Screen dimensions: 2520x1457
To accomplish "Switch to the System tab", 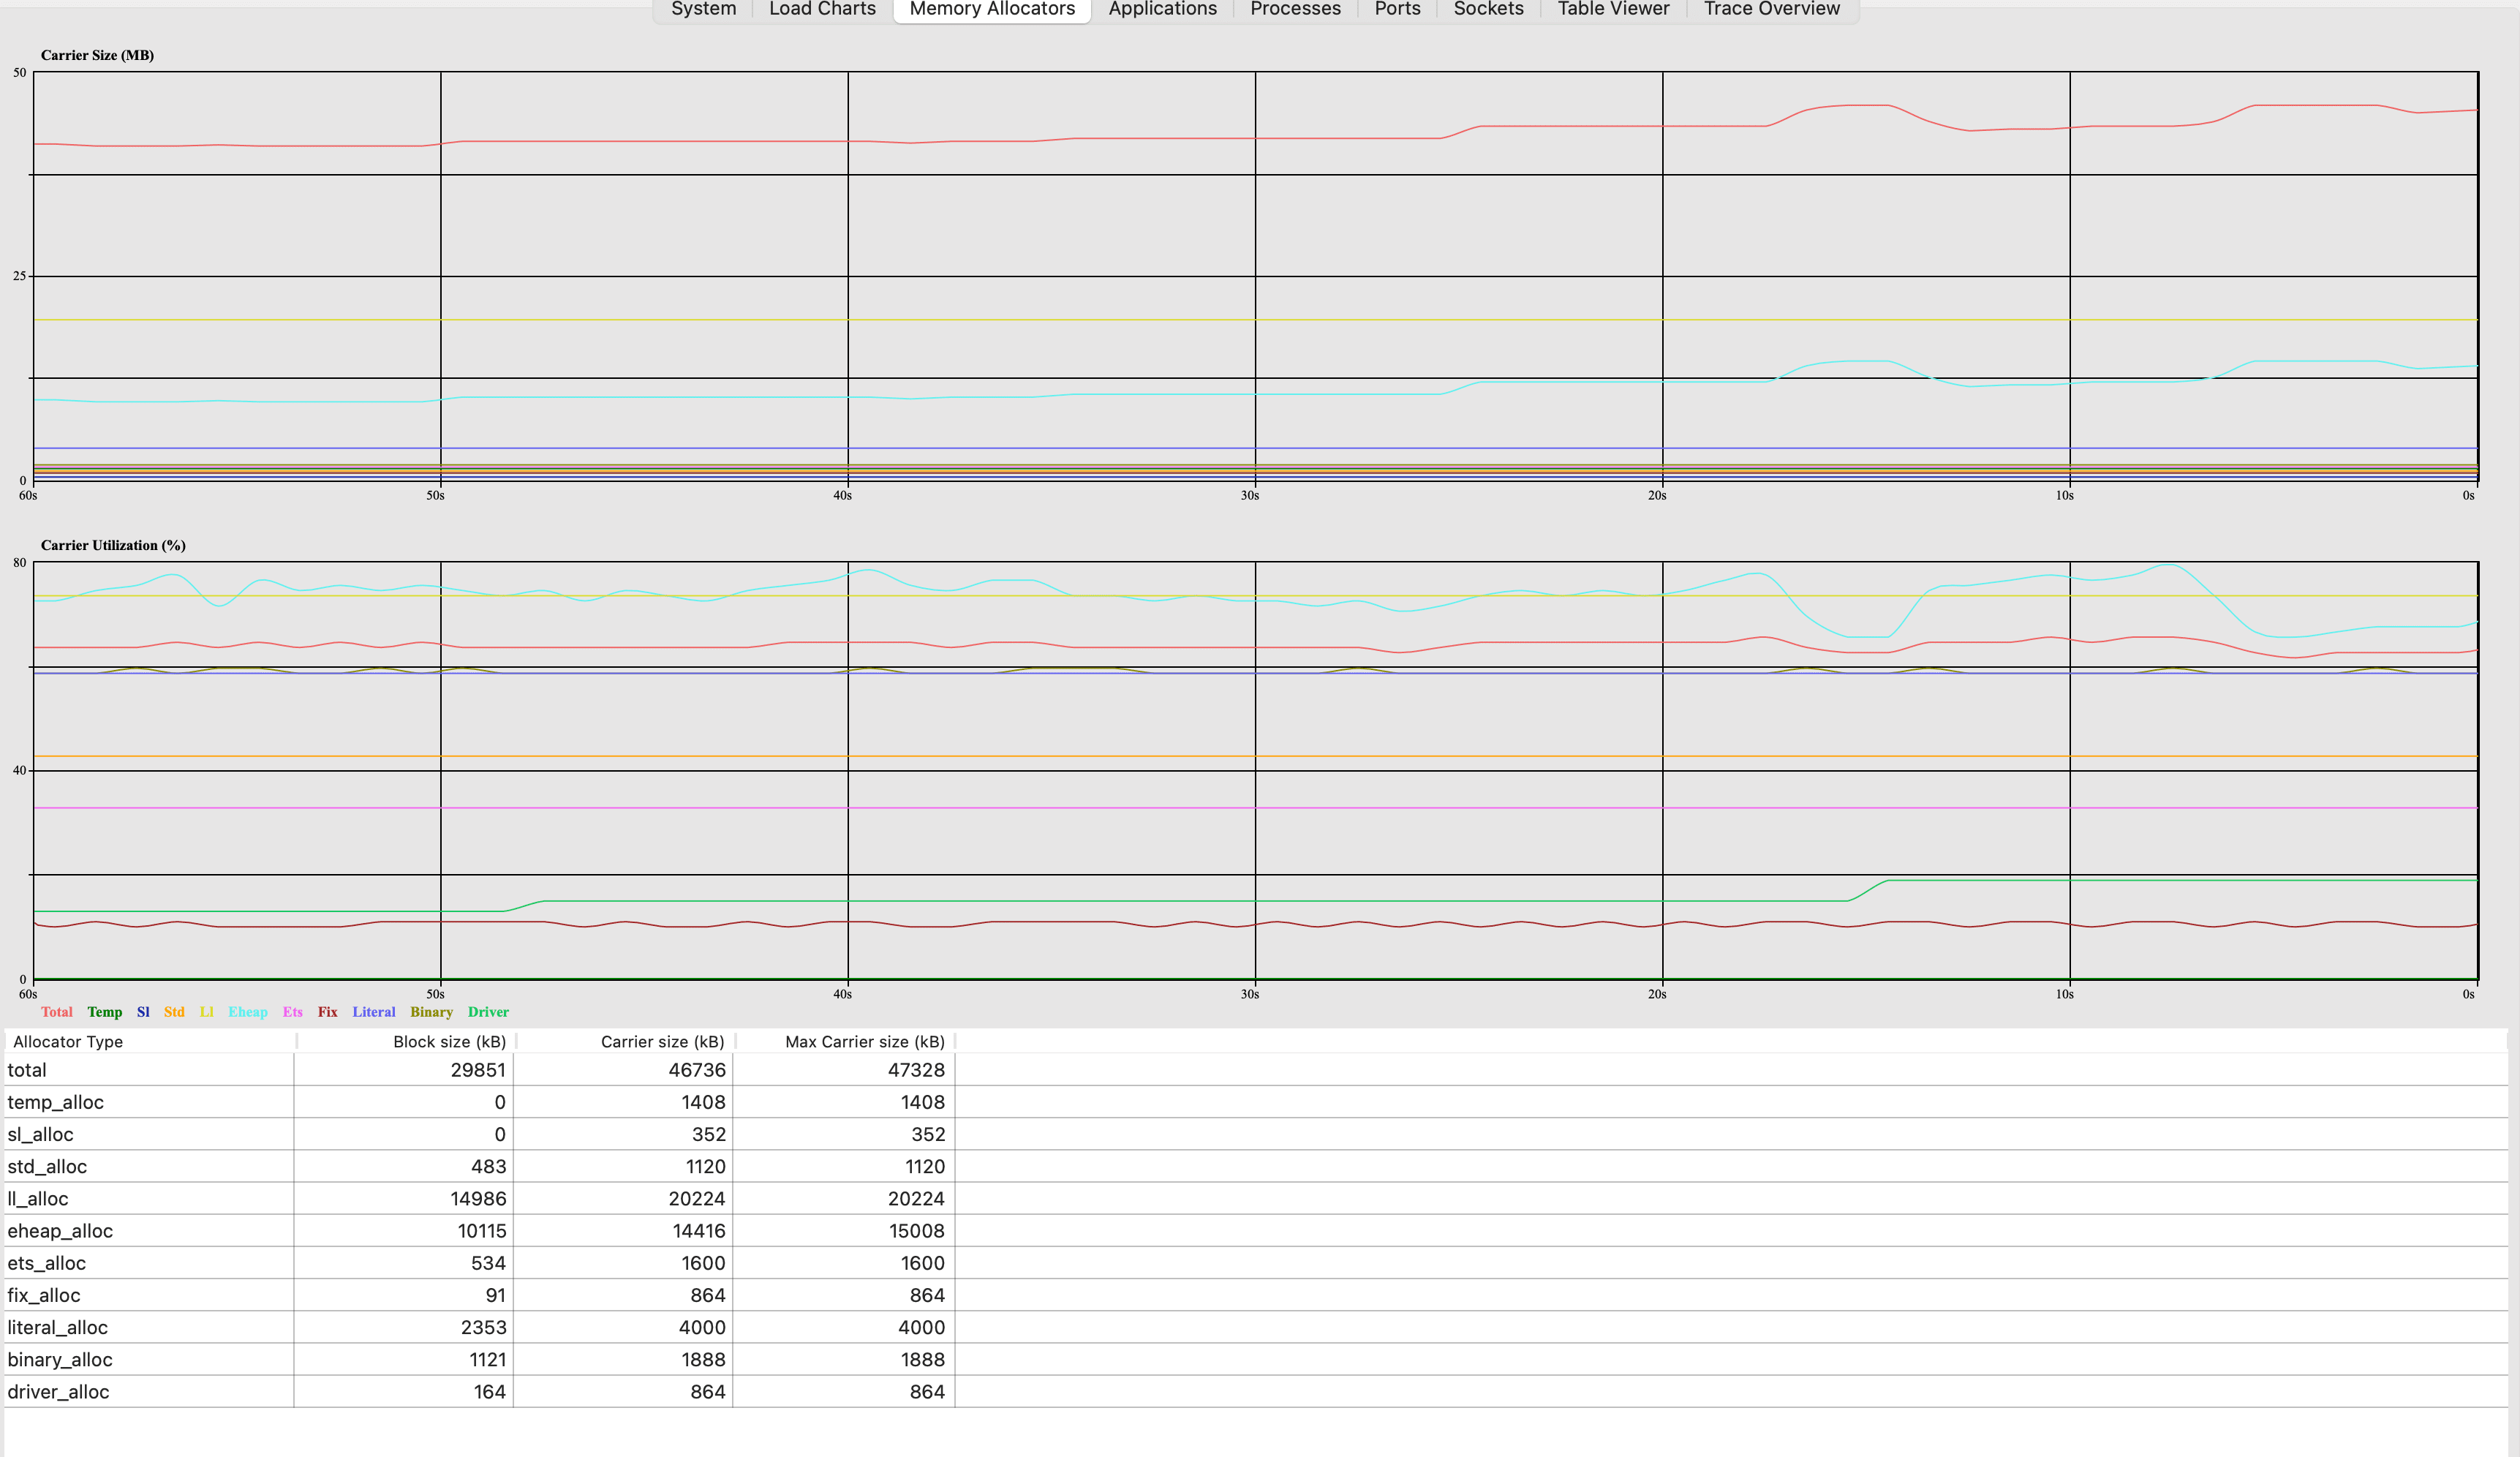I will (x=703, y=9).
